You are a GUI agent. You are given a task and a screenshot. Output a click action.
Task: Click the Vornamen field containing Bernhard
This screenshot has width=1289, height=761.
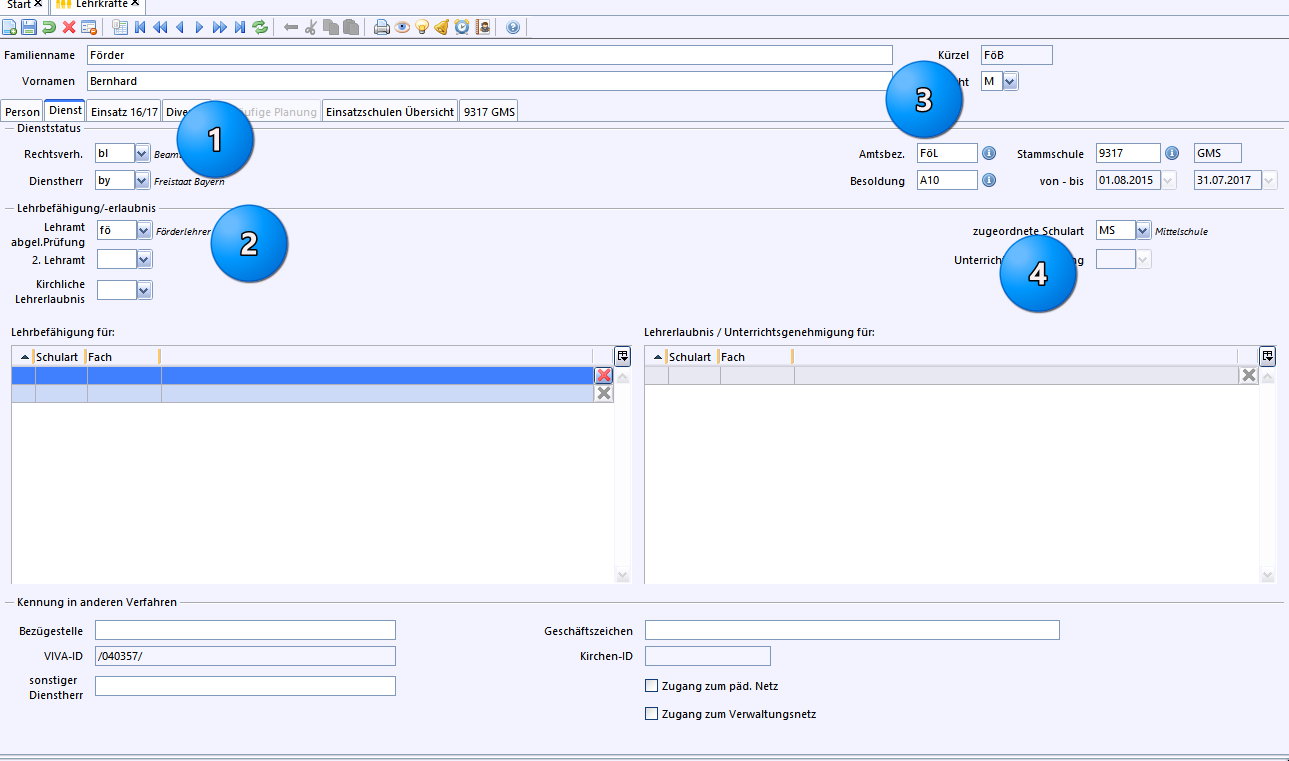(490, 81)
